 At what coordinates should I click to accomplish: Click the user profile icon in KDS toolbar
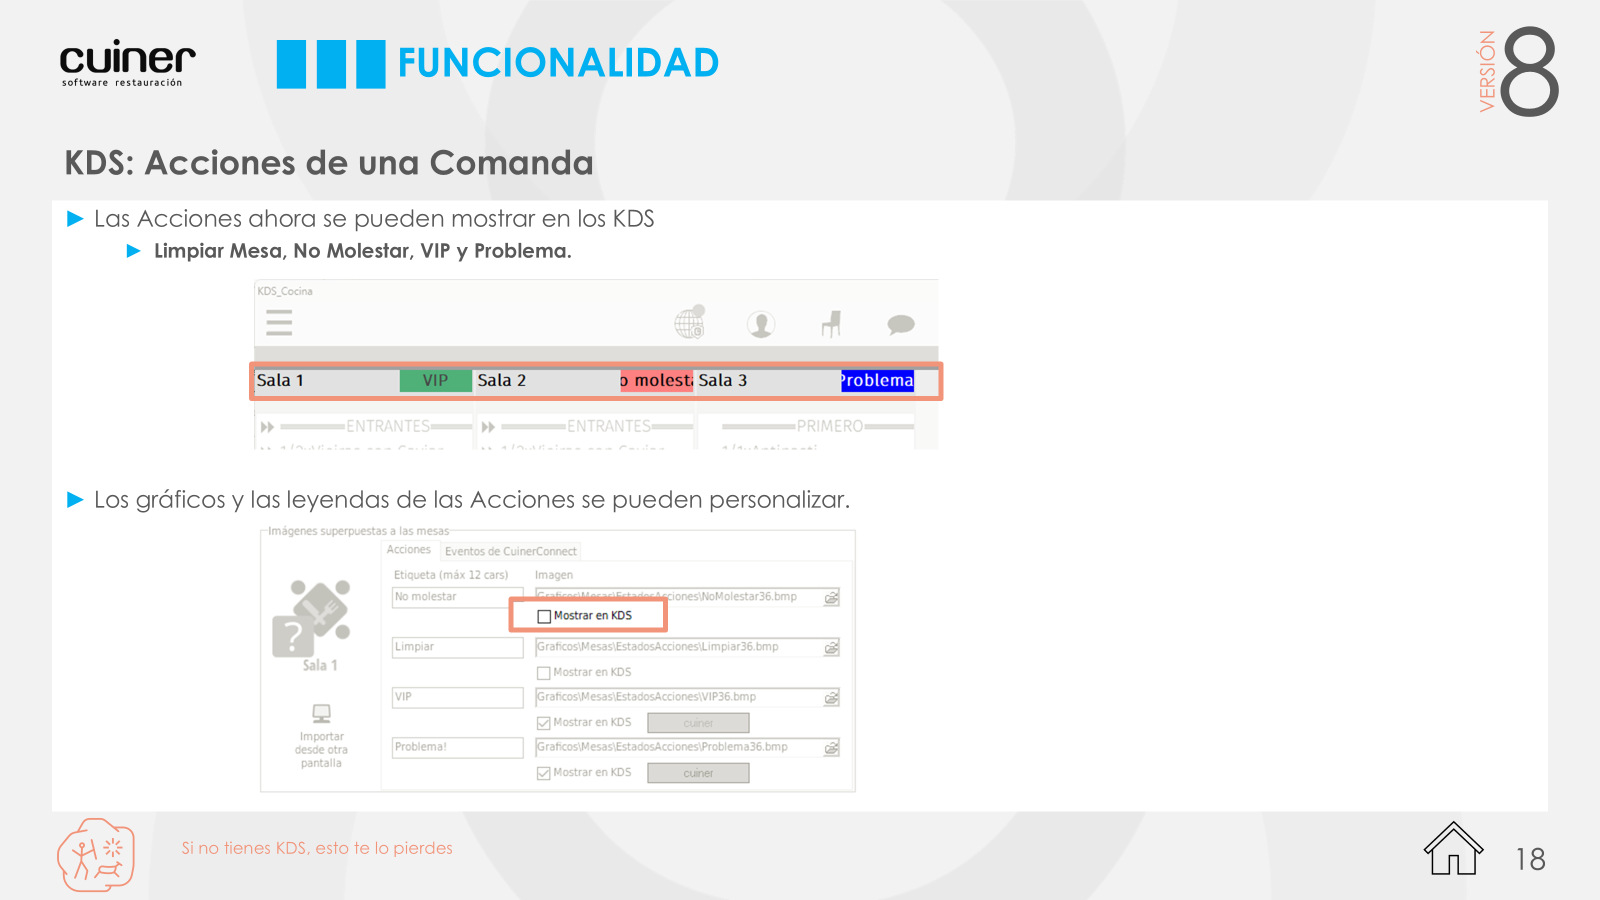761,324
